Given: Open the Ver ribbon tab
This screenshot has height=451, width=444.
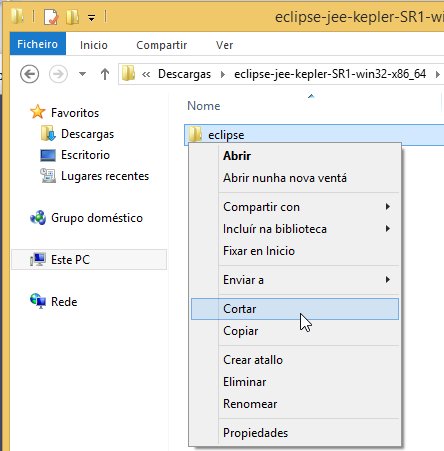Looking at the screenshot, I should [x=224, y=45].
